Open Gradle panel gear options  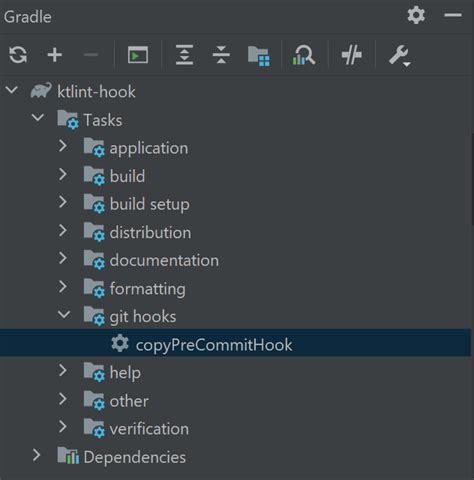[416, 15]
